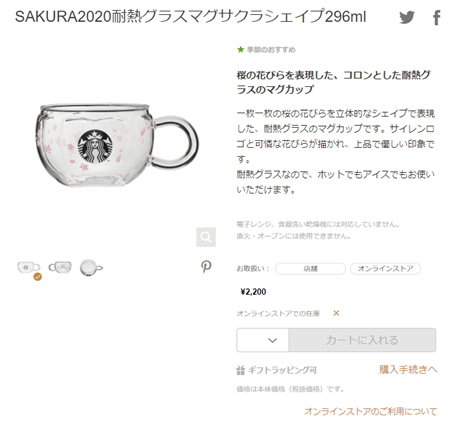Image resolution: width=456 pixels, height=435 pixels.
Task: Pin product with Pinterest icon
Action: point(206,267)
